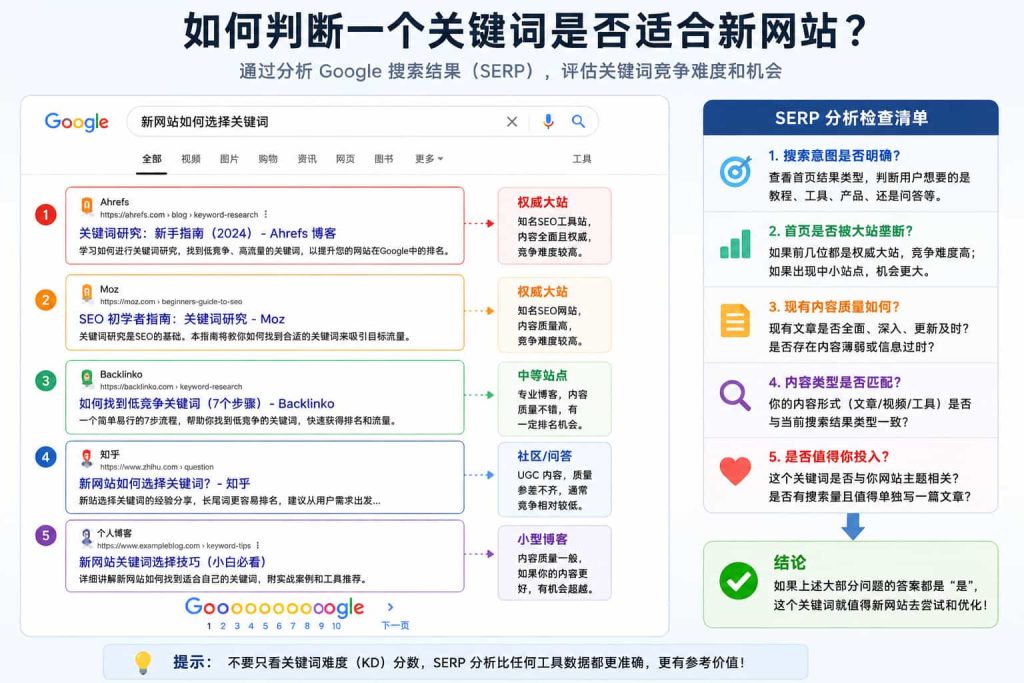Open the three-dot menu next to the exampleblog URL
Viewport: 1024px width, 683px height.
coord(258,545)
